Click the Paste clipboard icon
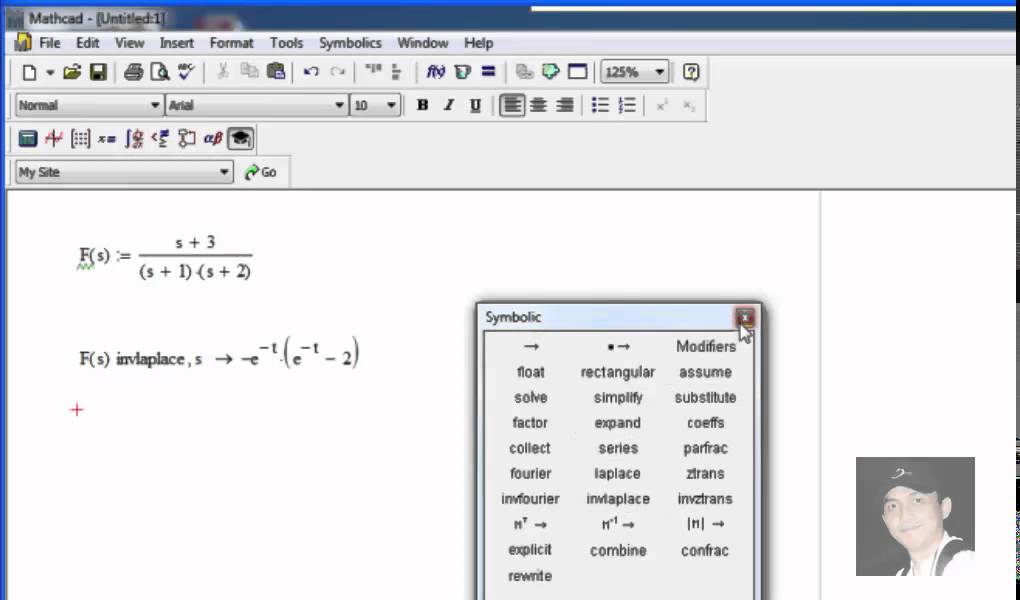 [276, 72]
